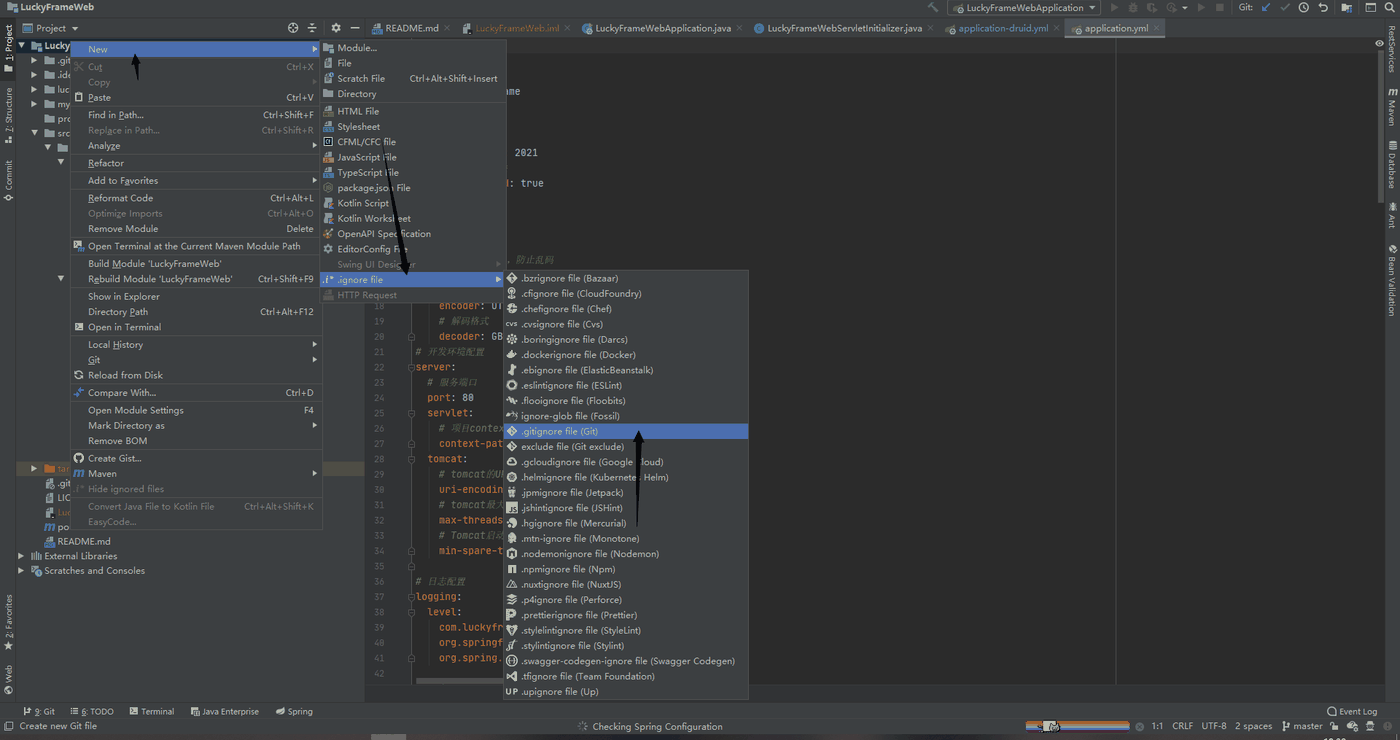Screen dimensions: 1400x740
Task: Choose .dockerignore file (Docker) option
Action: coord(626,355)
